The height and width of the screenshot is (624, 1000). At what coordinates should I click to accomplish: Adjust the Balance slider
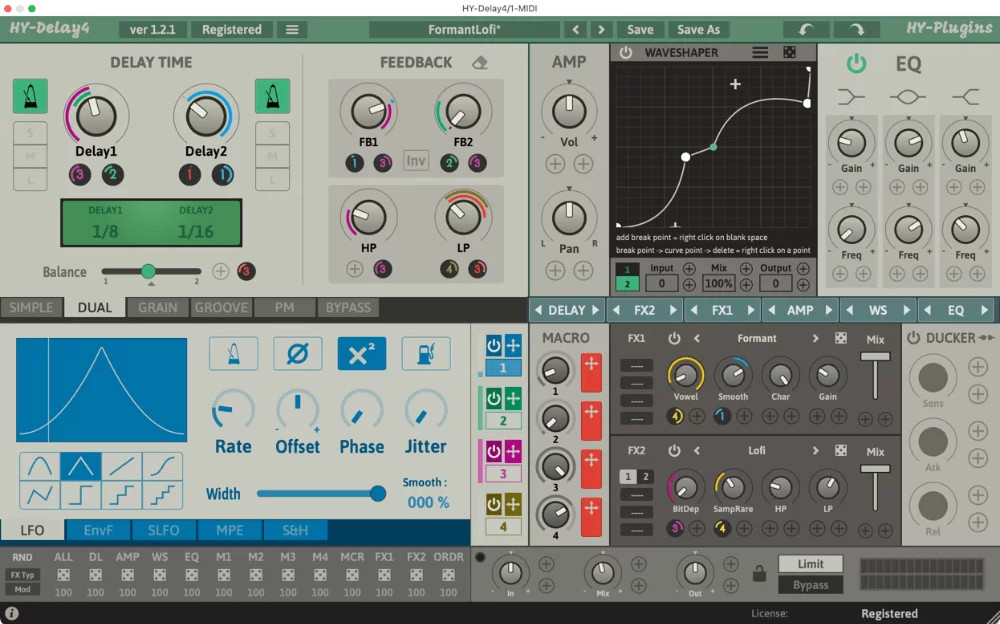(149, 271)
